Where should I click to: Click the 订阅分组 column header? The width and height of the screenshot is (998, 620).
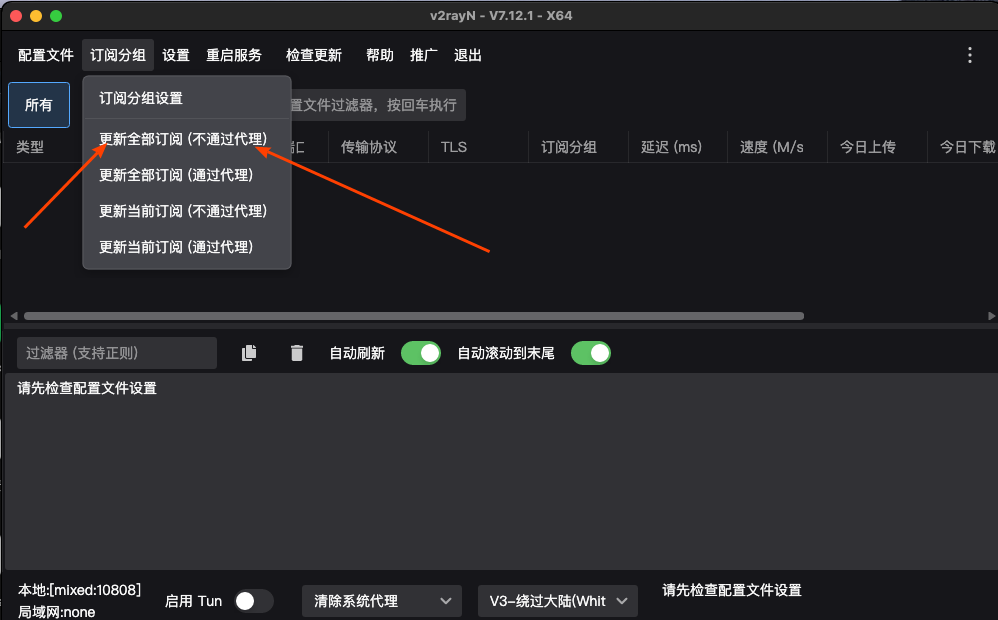(568, 147)
